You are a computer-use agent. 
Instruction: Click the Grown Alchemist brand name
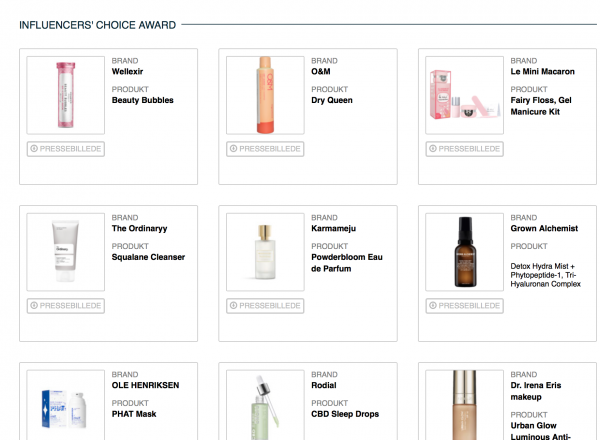point(544,228)
